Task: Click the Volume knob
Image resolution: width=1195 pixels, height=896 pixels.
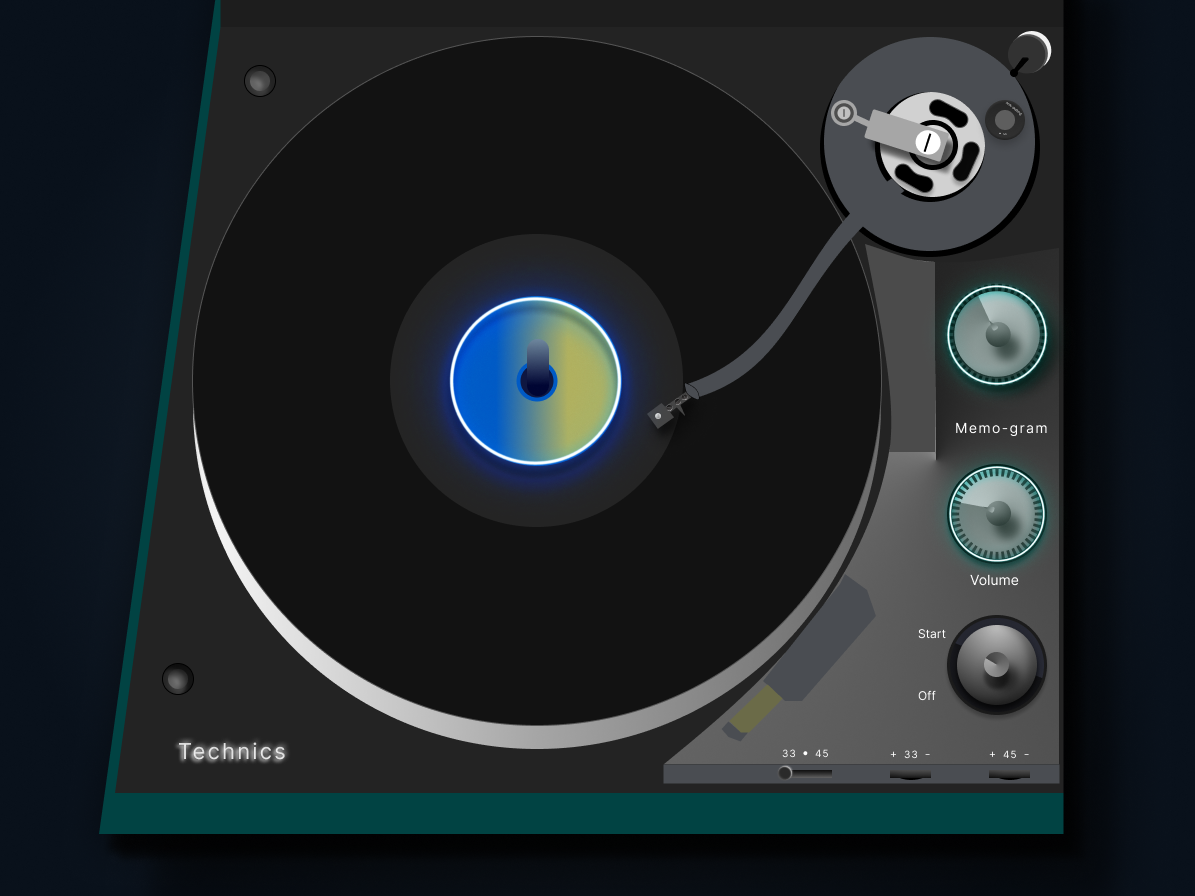Action: [997, 513]
